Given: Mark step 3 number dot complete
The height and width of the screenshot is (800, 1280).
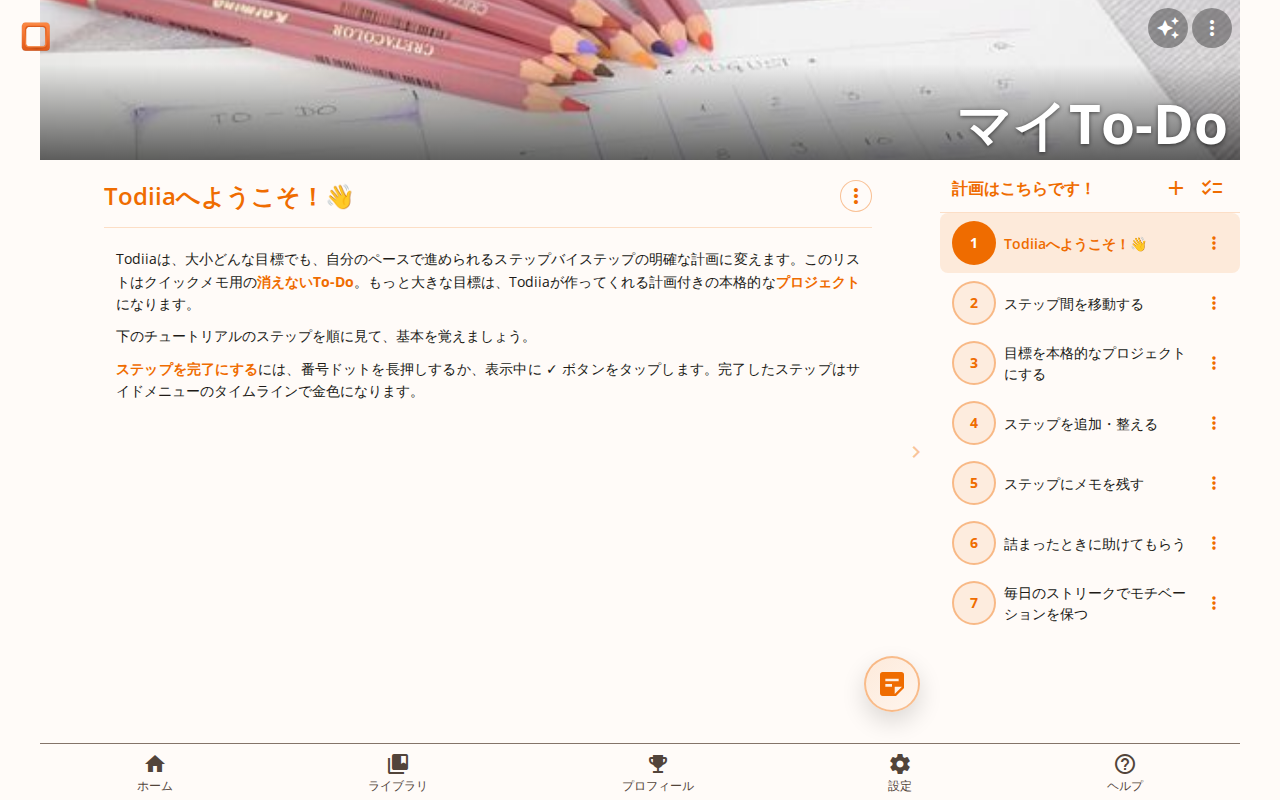Looking at the screenshot, I should (x=974, y=363).
